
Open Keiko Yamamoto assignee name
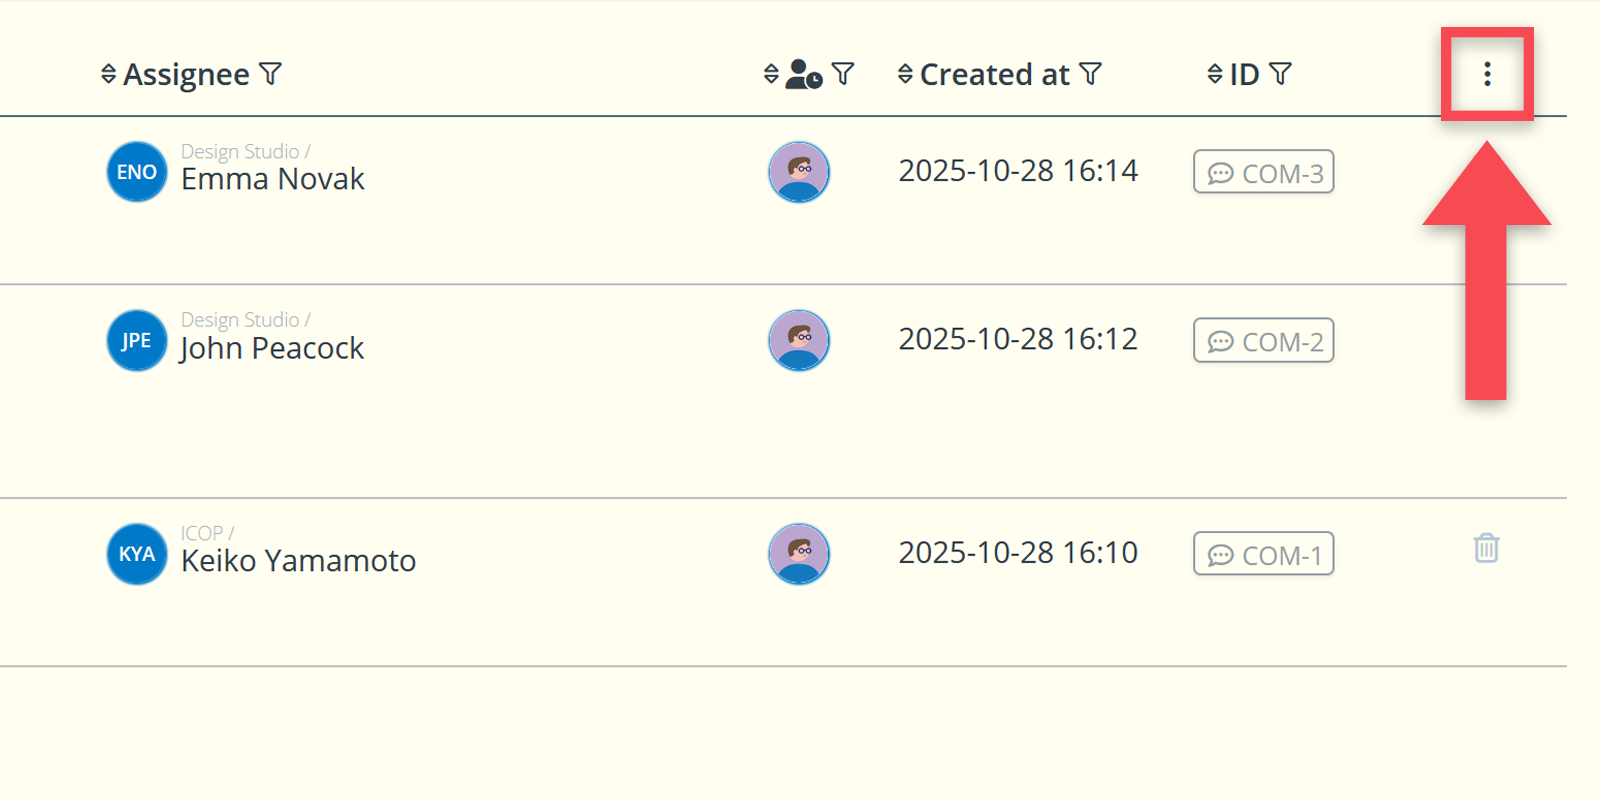298,561
